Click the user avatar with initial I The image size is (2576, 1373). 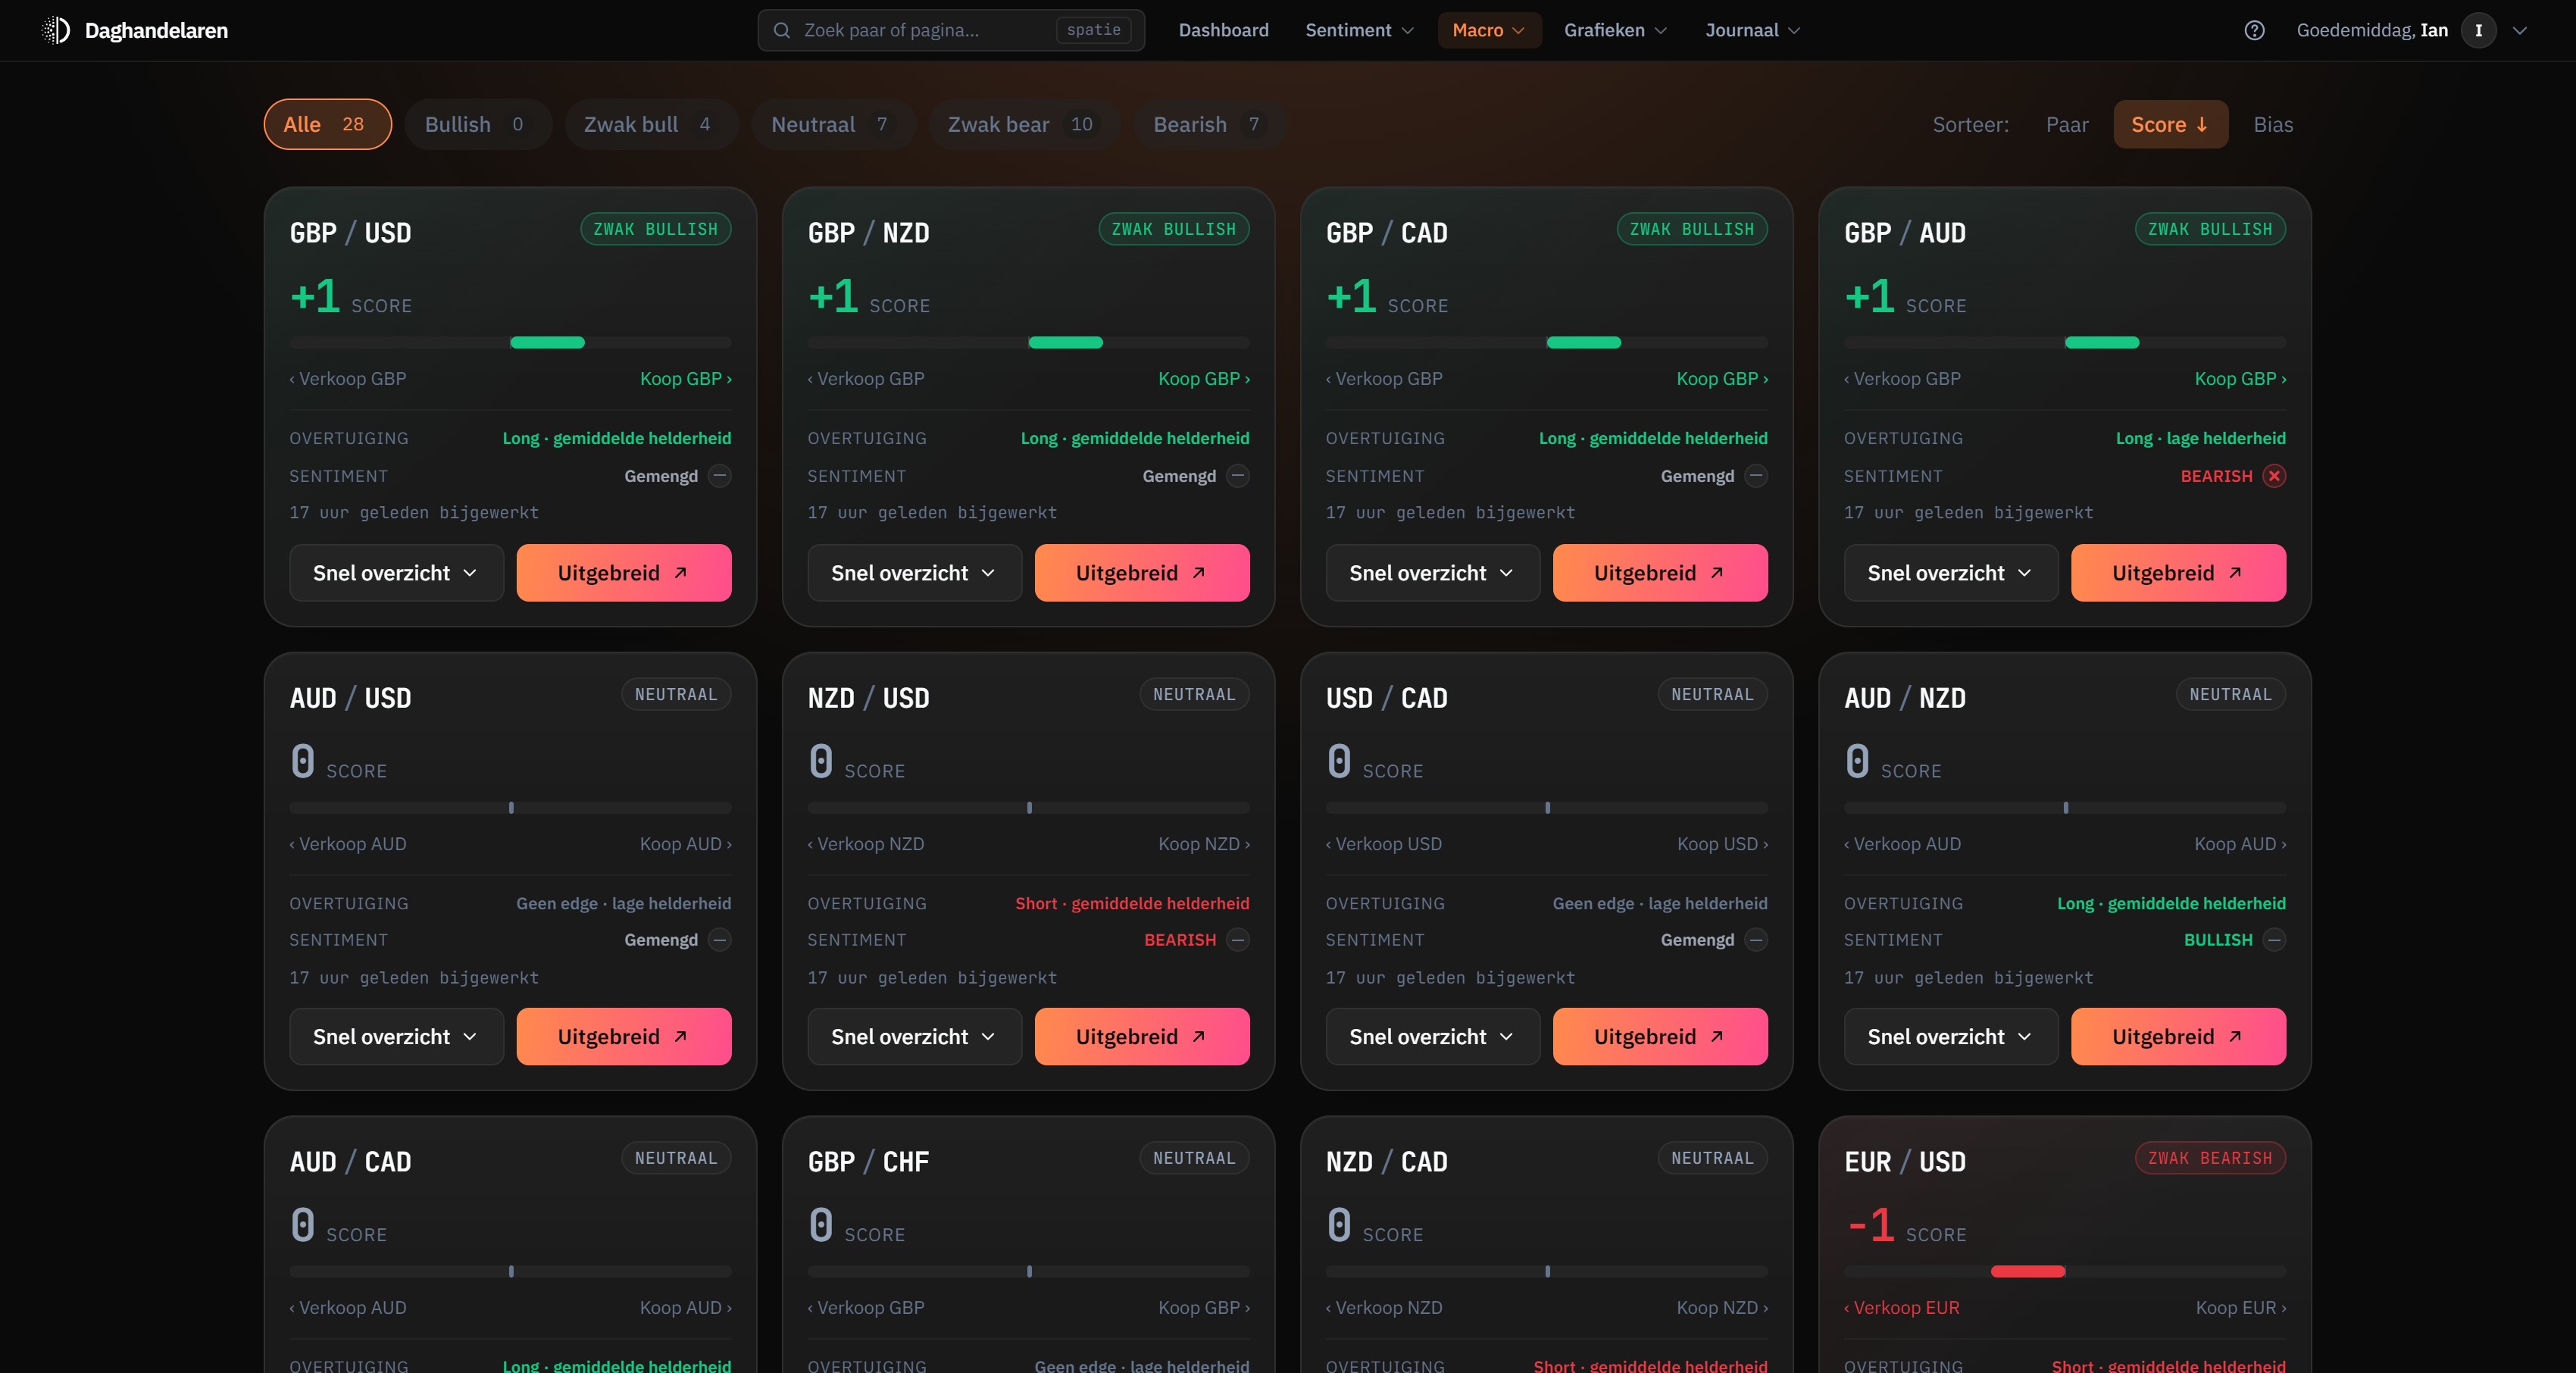tap(2478, 30)
